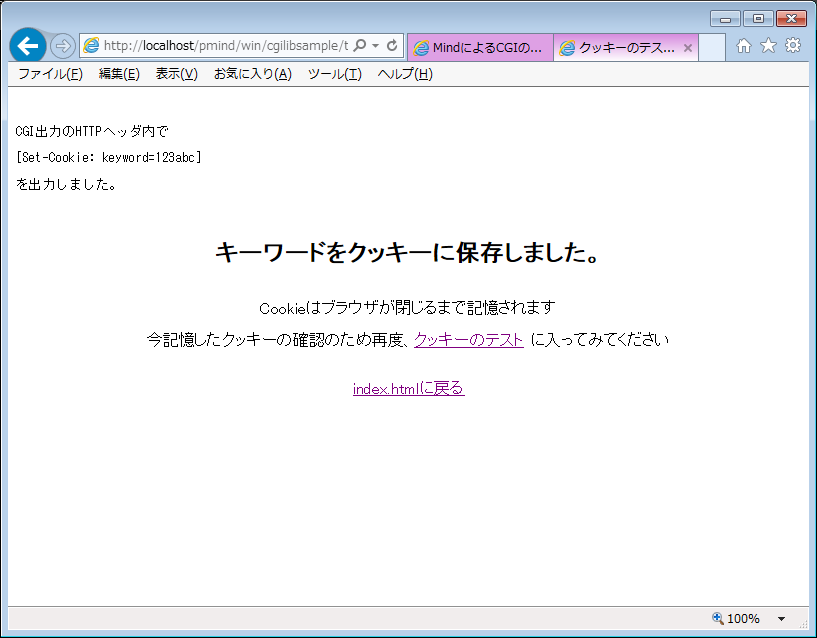Open the ツール(T) menu
The image size is (817, 638).
pyautogui.click(x=335, y=74)
